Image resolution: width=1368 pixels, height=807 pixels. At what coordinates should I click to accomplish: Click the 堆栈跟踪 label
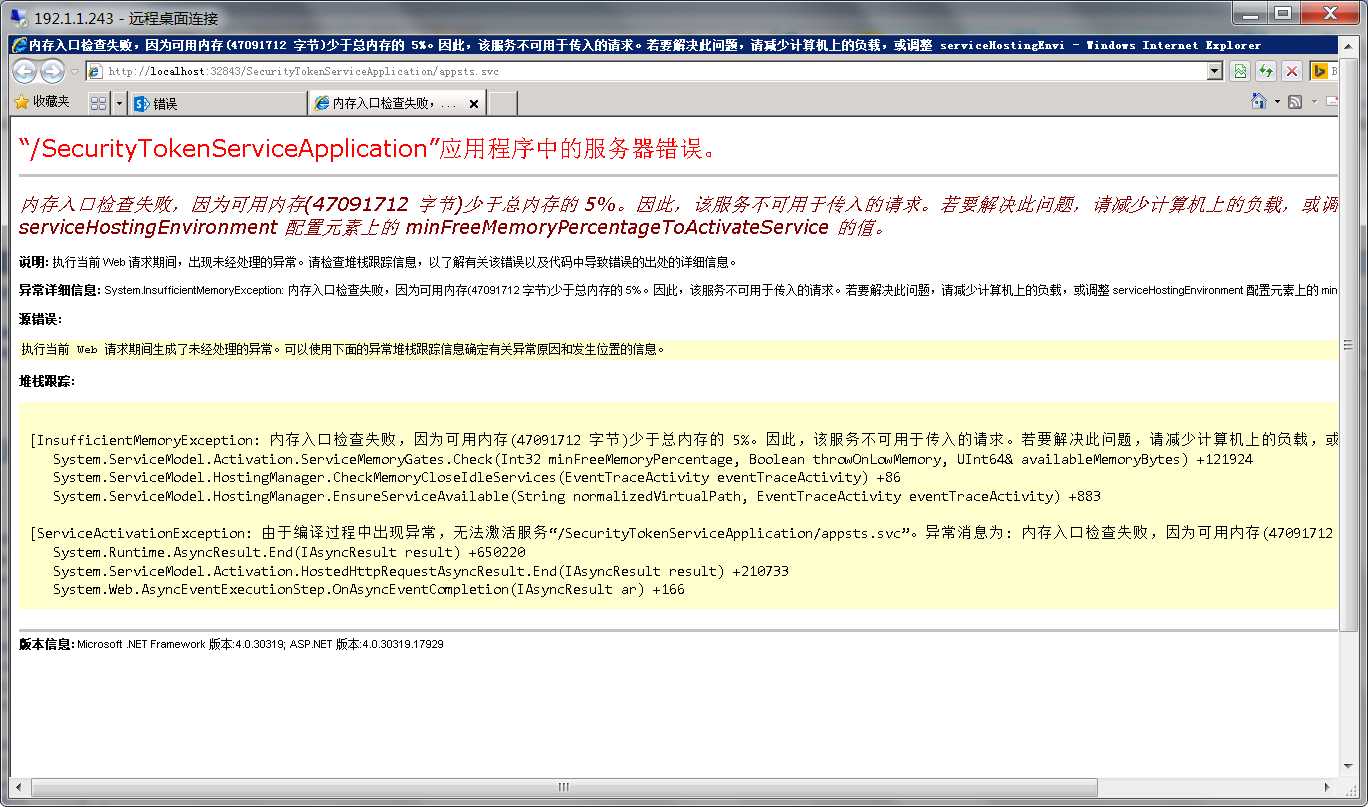47,381
